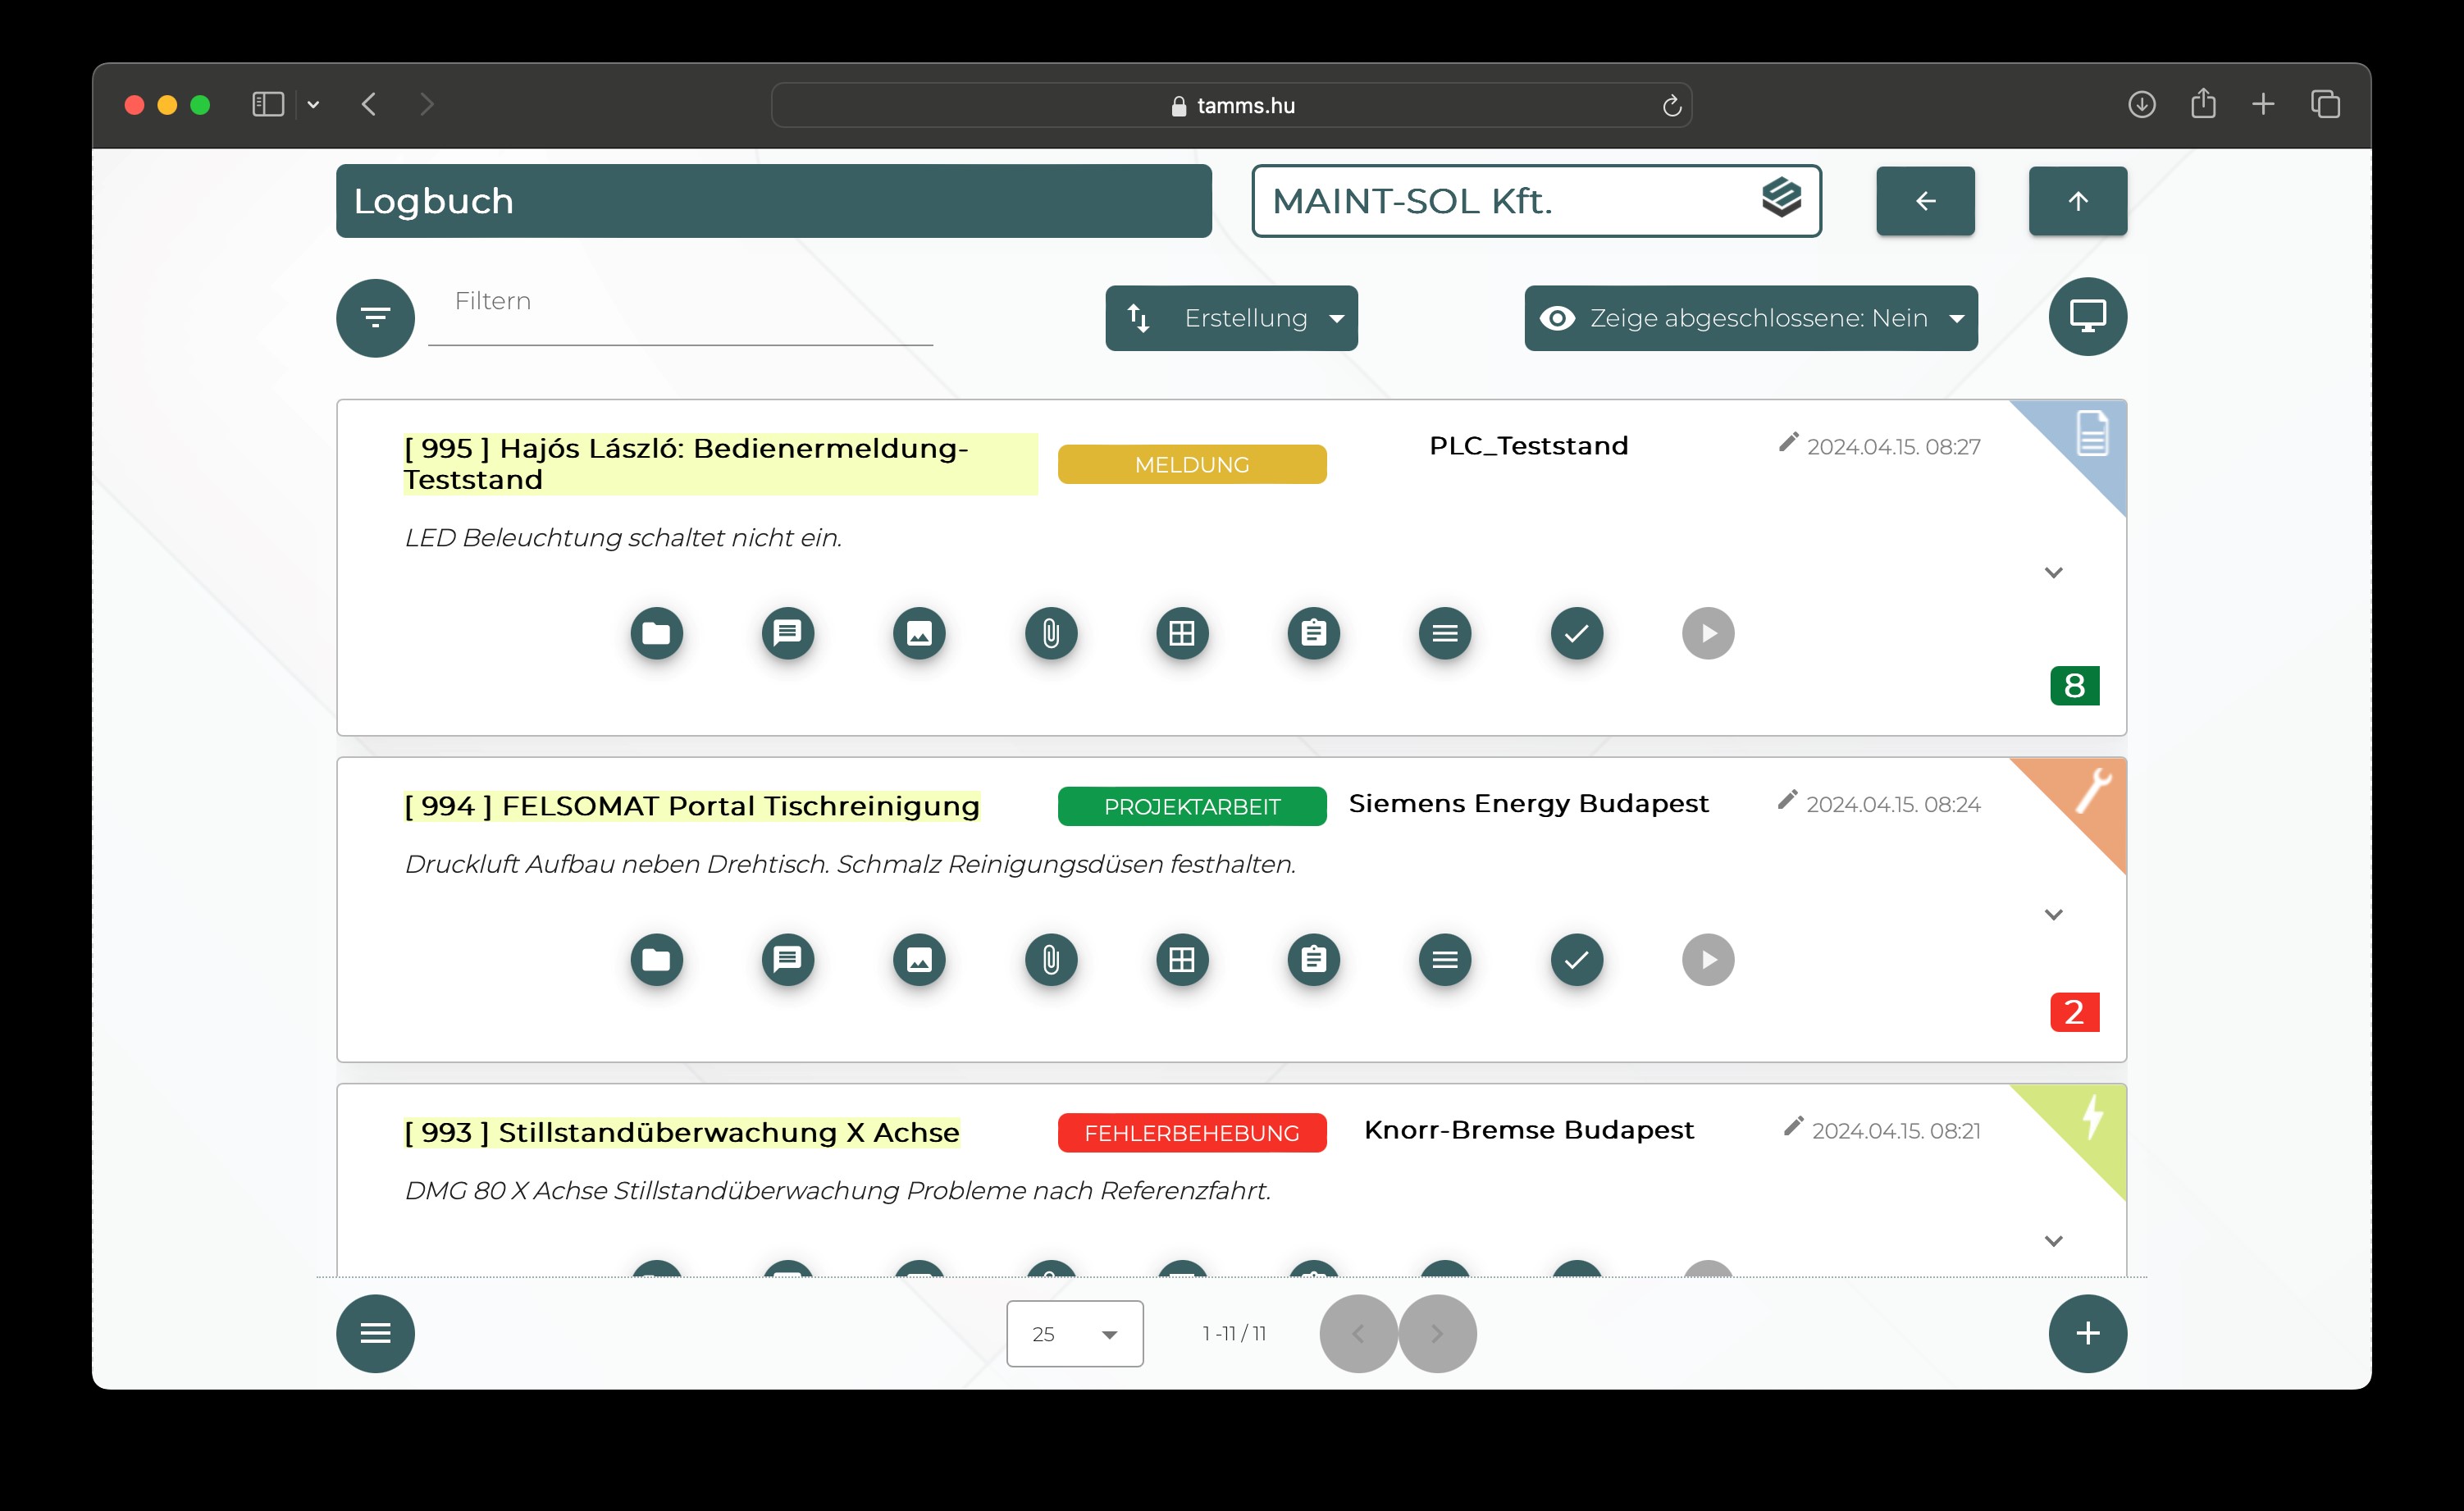Open folder icon for entry 994
This screenshot has height=1511, width=2464.
(x=656, y=960)
